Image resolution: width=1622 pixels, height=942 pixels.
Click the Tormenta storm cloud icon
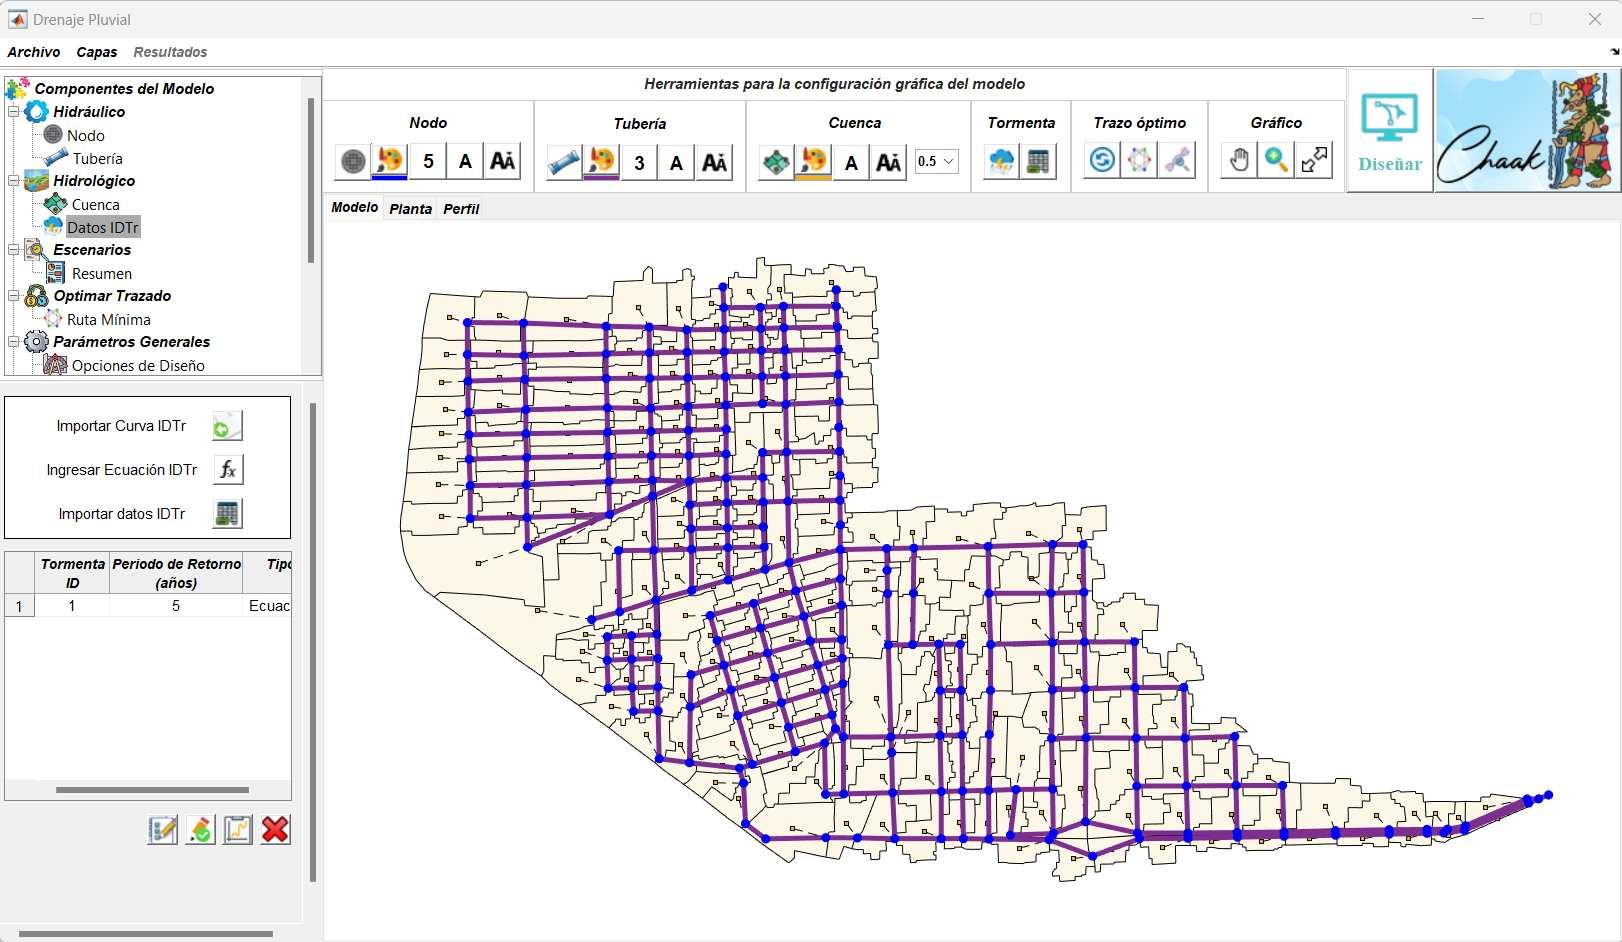click(1001, 161)
